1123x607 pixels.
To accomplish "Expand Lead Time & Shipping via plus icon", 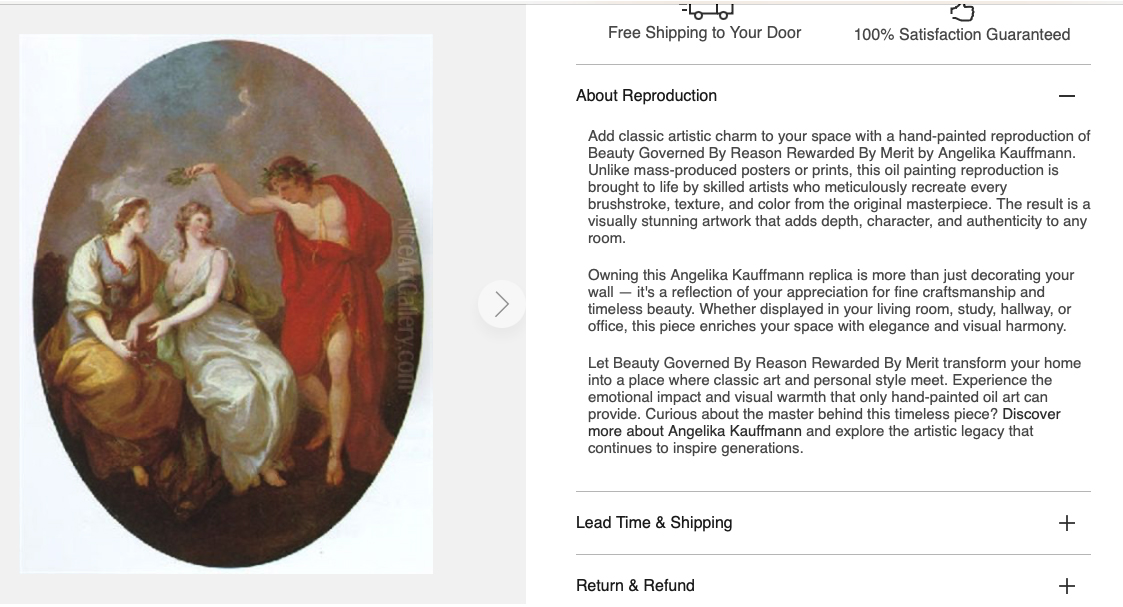I will click(x=1066, y=523).
